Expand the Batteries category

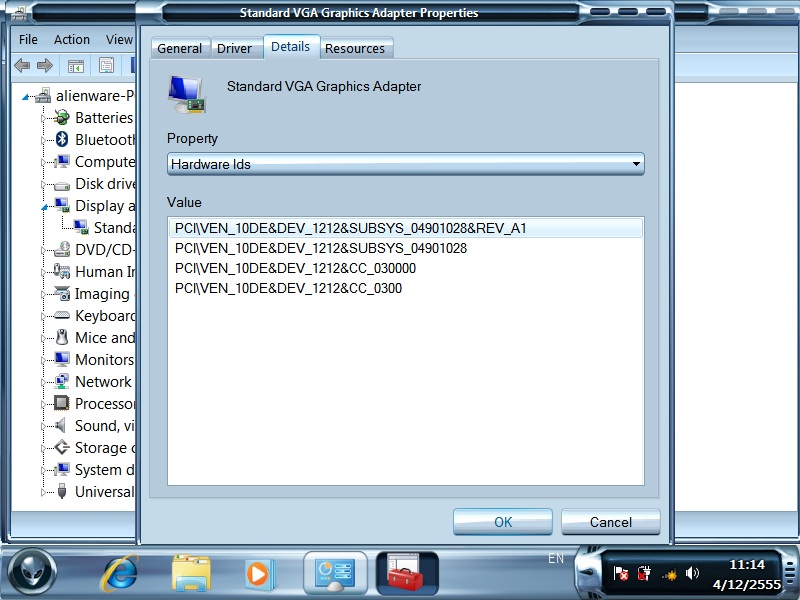[x=43, y=118]
